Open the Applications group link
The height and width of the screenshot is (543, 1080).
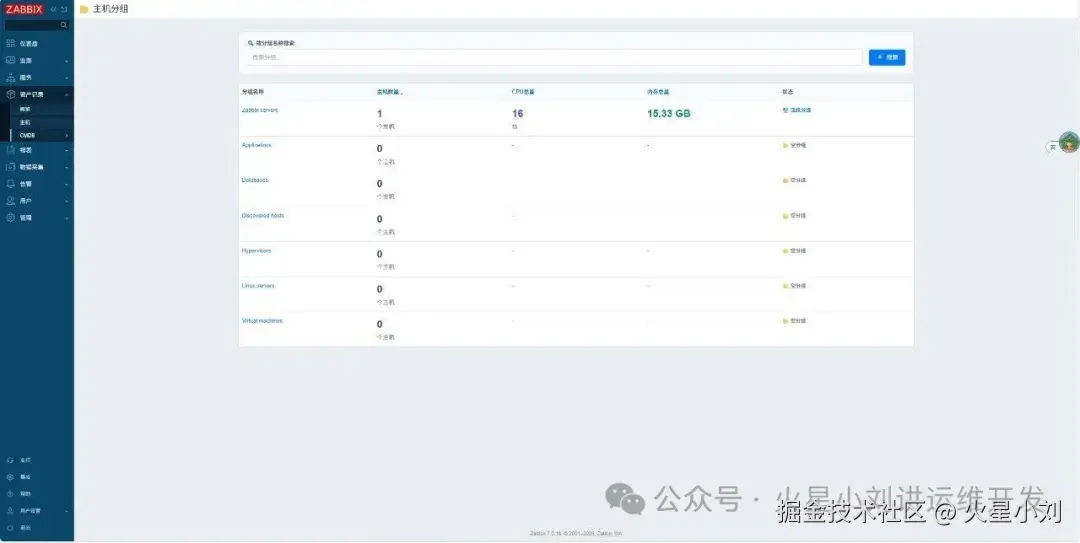coord(256,145)
